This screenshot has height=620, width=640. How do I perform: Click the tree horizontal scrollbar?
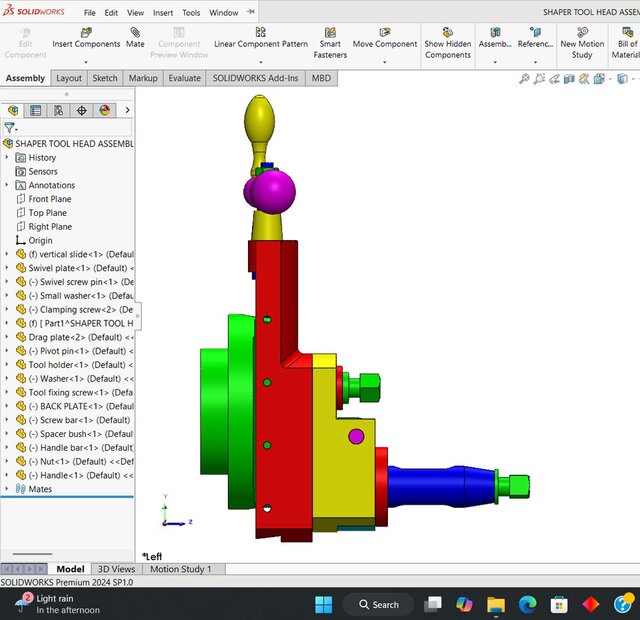tap(32, 554)
